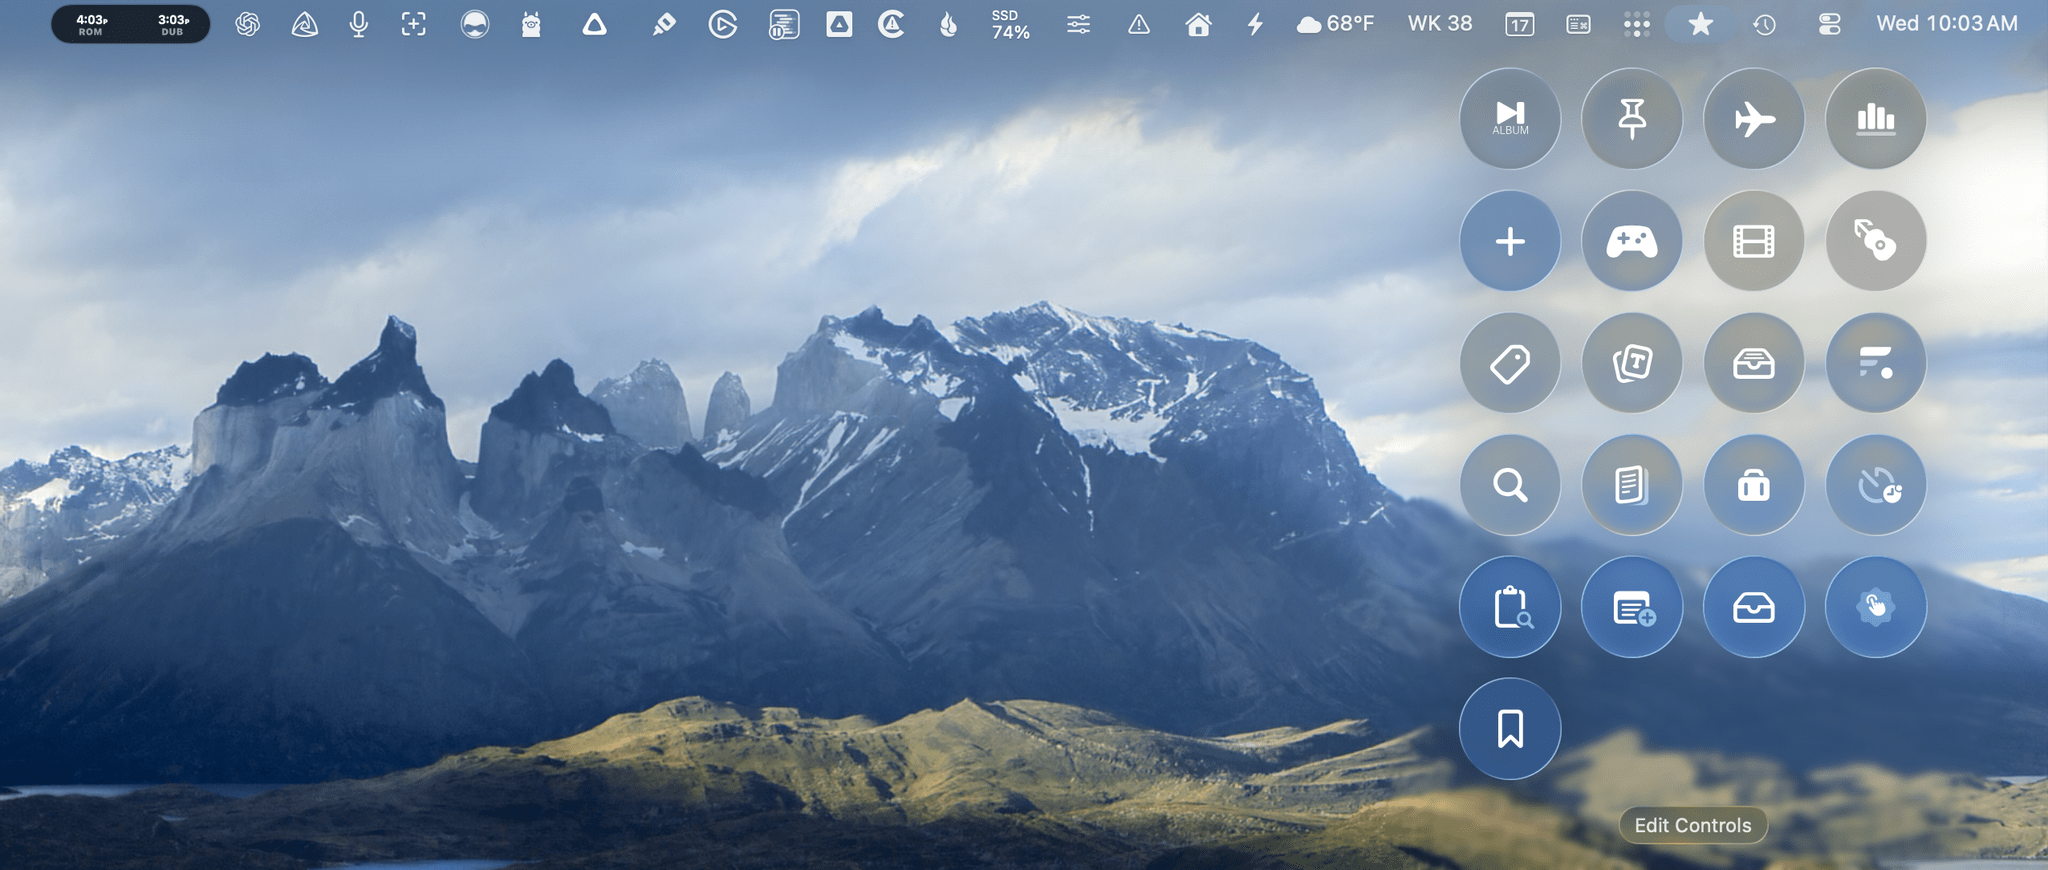The width and height of the screenshot is (2048, 870).
Task: Click the bookmark control button
Action: (x=1509, y=729)
